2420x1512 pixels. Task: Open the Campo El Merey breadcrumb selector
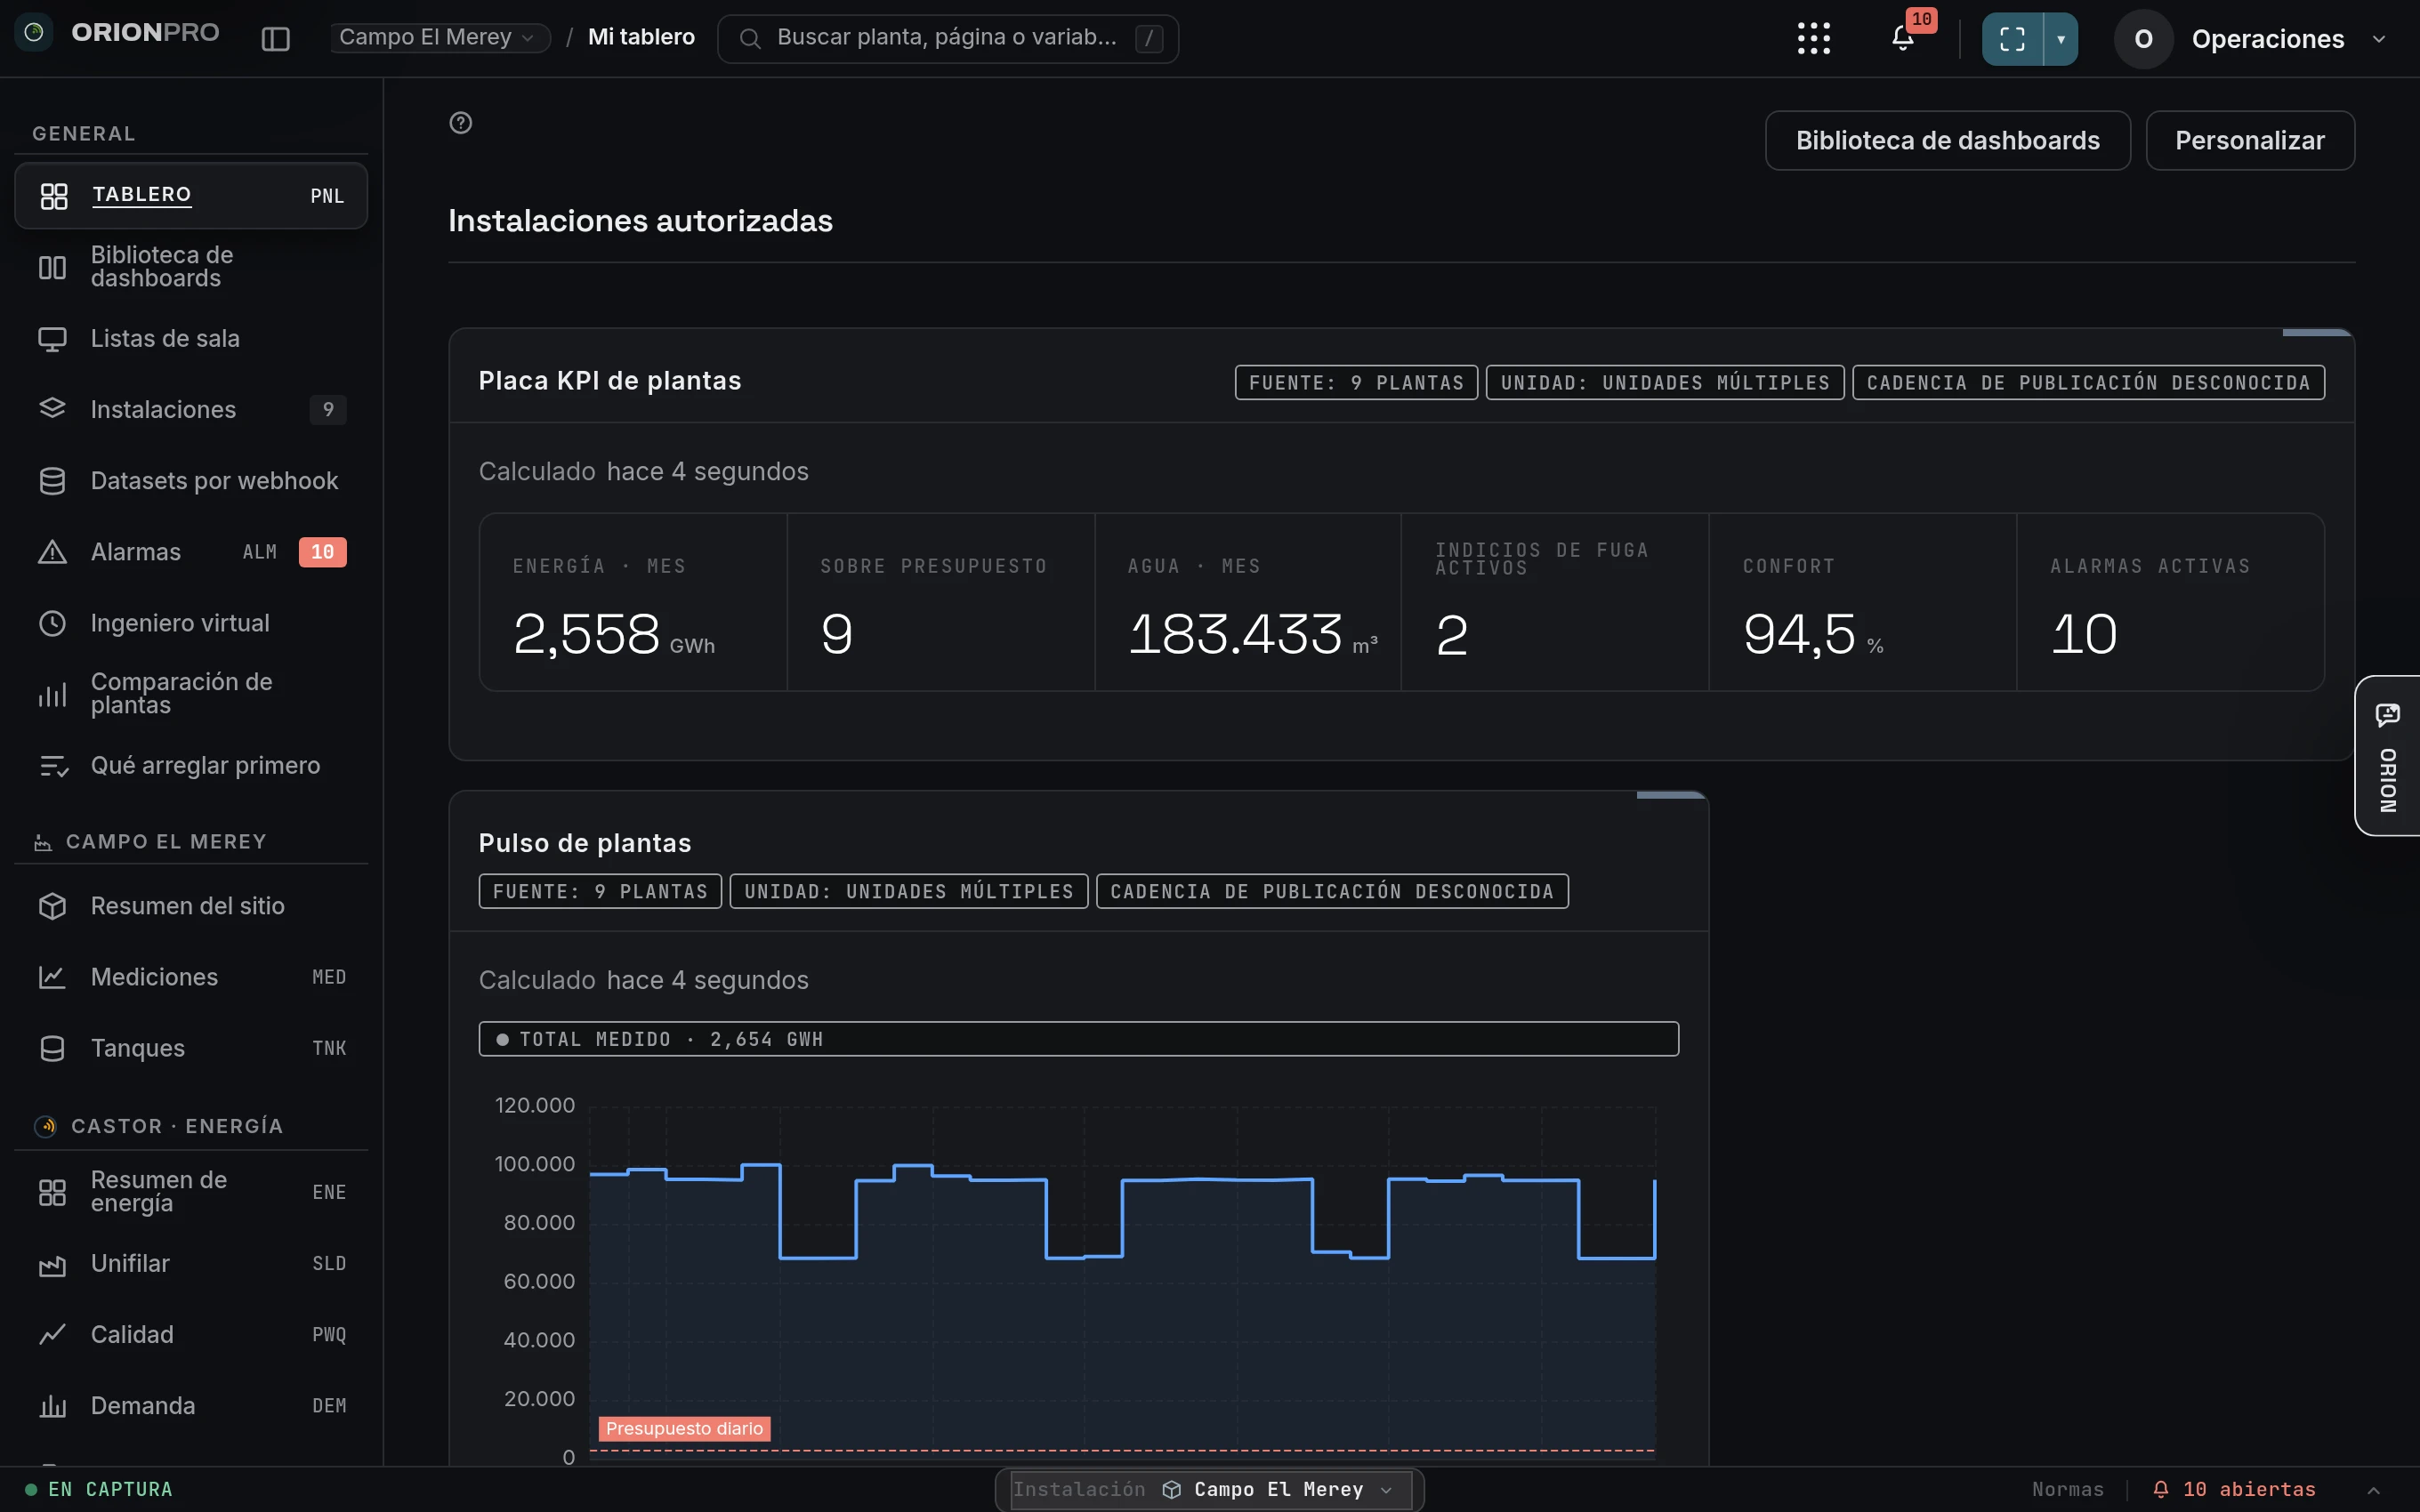(440, 37)
